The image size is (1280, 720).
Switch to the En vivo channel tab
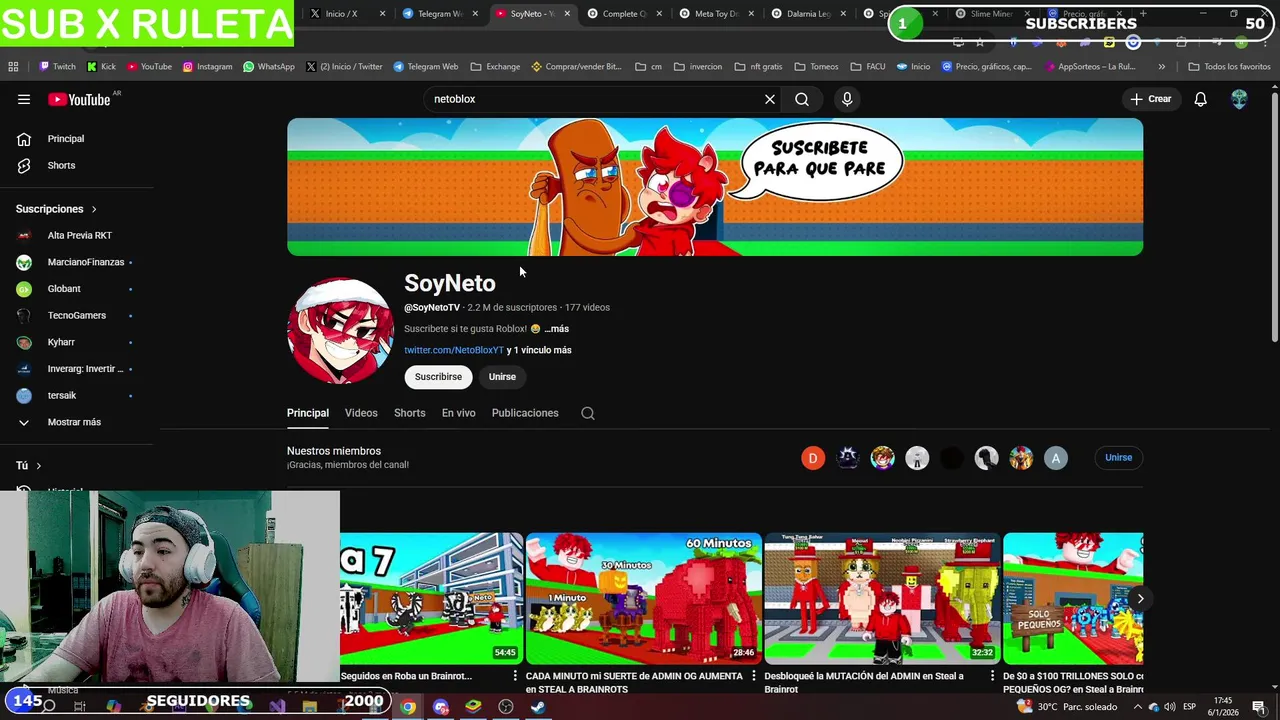click(x=459, y=413)
